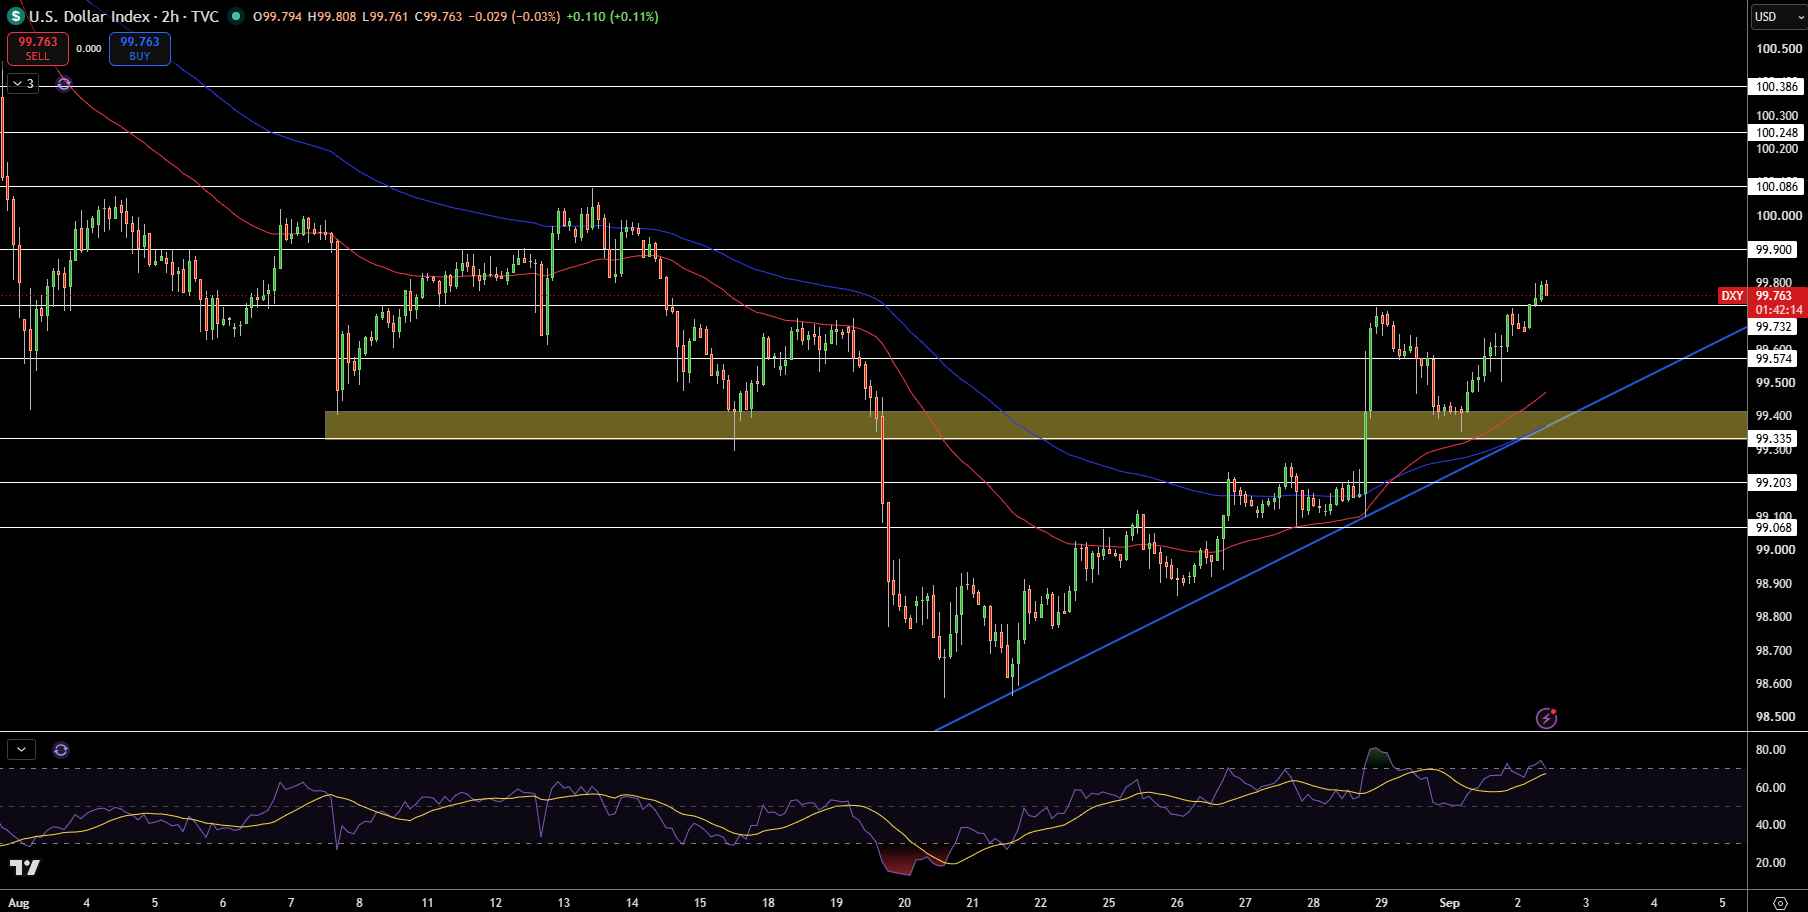
Task: Click the 99.574 price level label
Action: 1774,359
